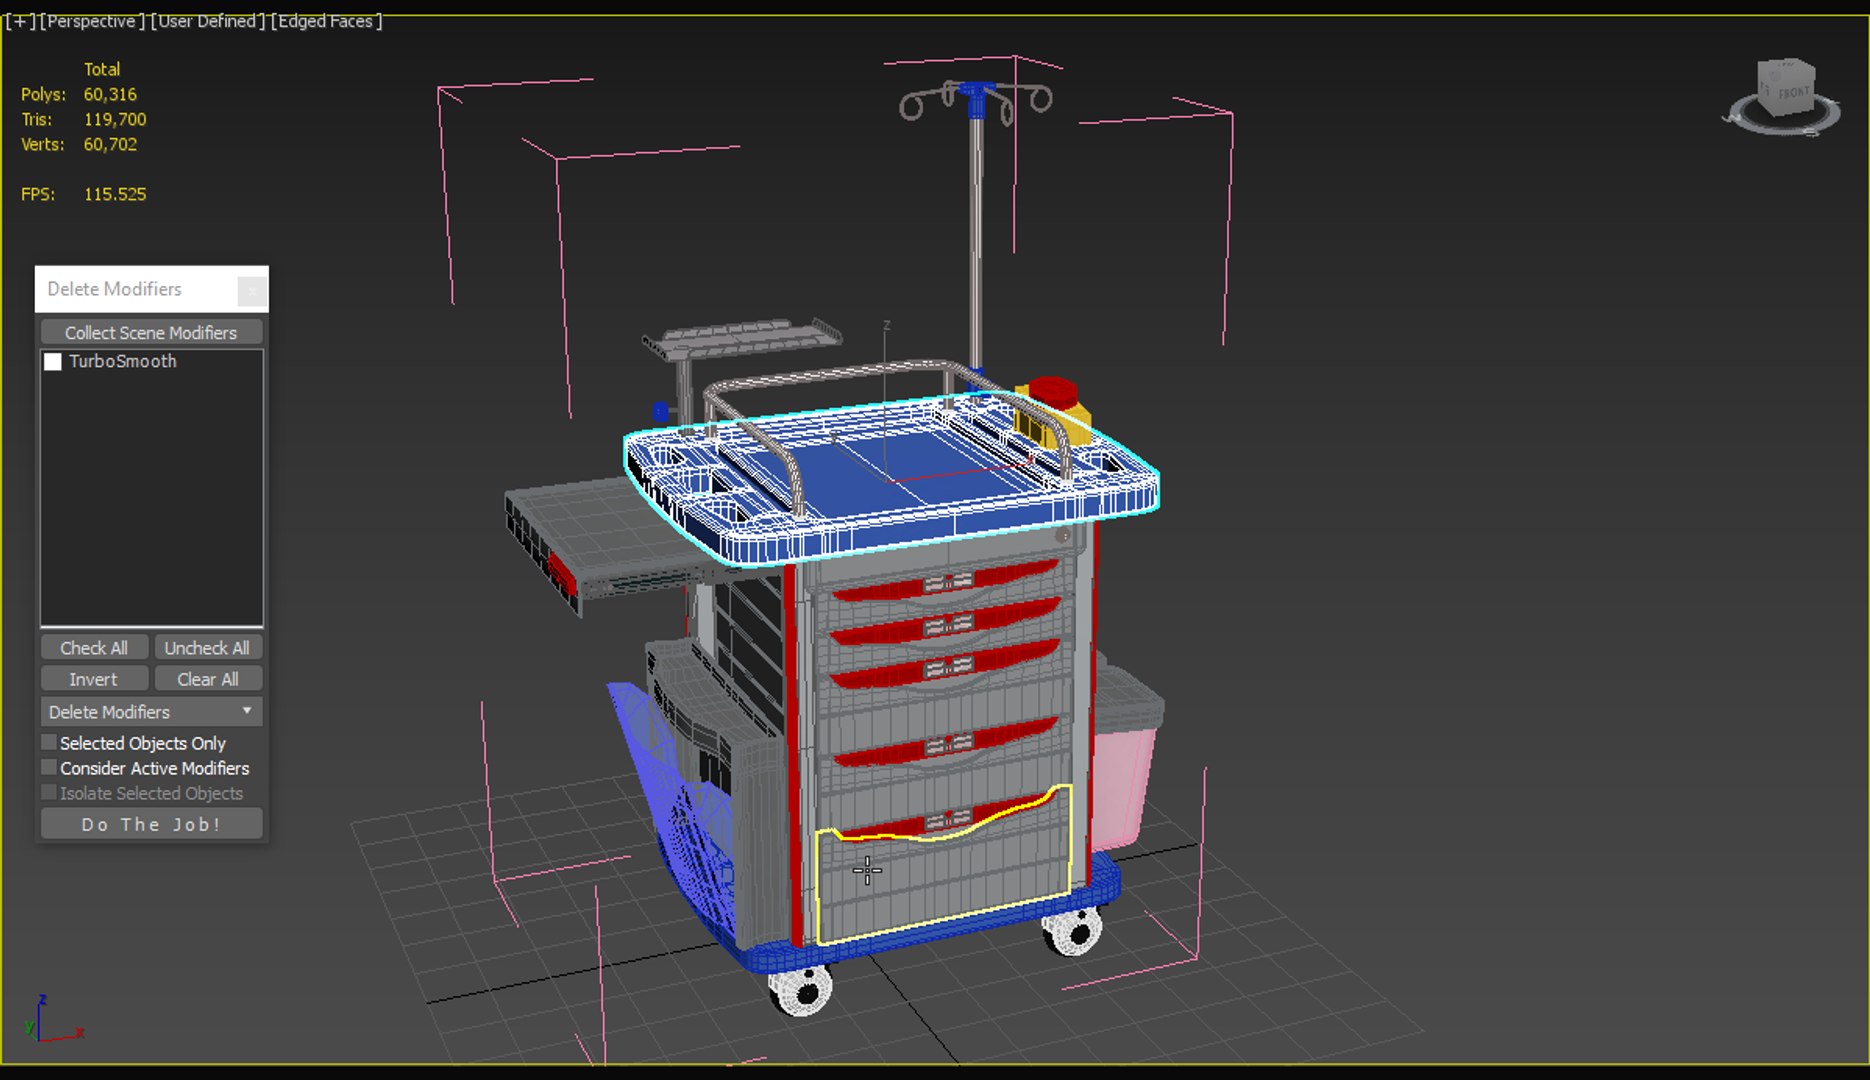Toggle the TurboSmooth checkbox

53,362
